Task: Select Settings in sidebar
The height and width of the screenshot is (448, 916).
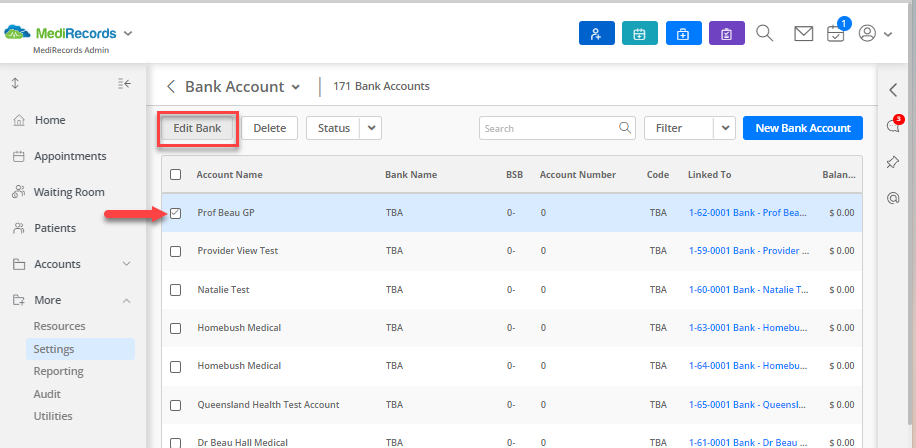Action: (x=80, y=349)
